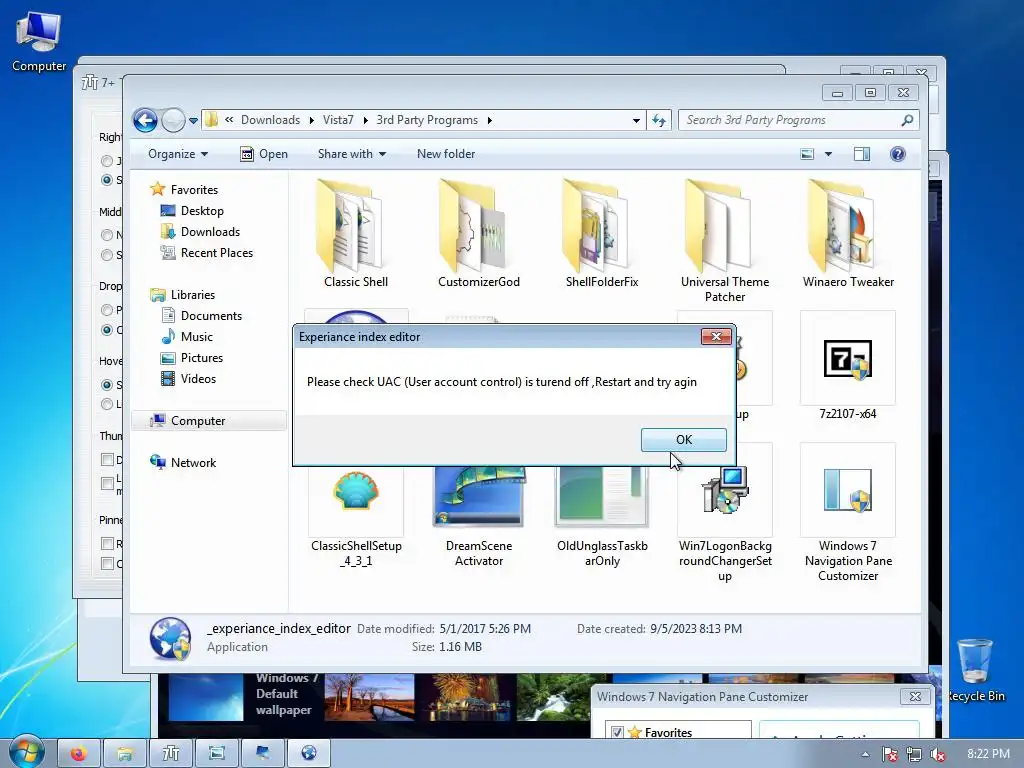
Task: Open the Windows Start orb
Action: point(26,752)
